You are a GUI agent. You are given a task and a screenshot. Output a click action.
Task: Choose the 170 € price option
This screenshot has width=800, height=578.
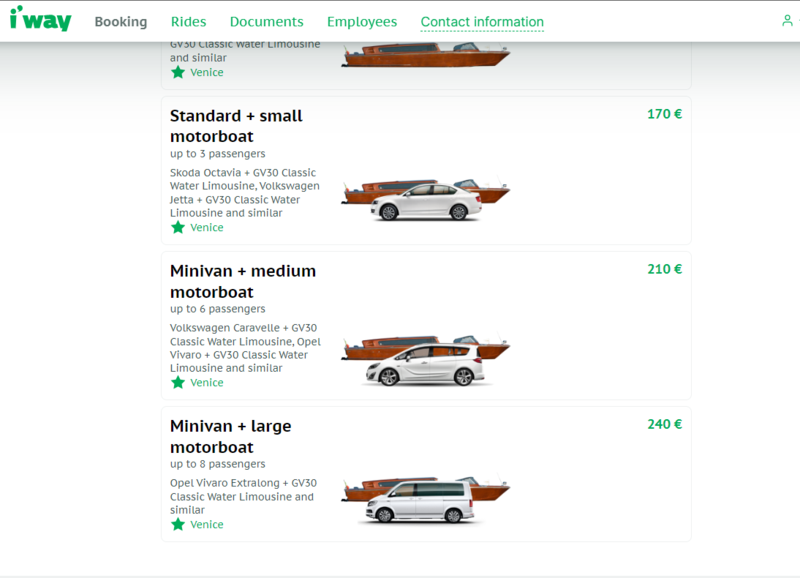pos(664,114)
